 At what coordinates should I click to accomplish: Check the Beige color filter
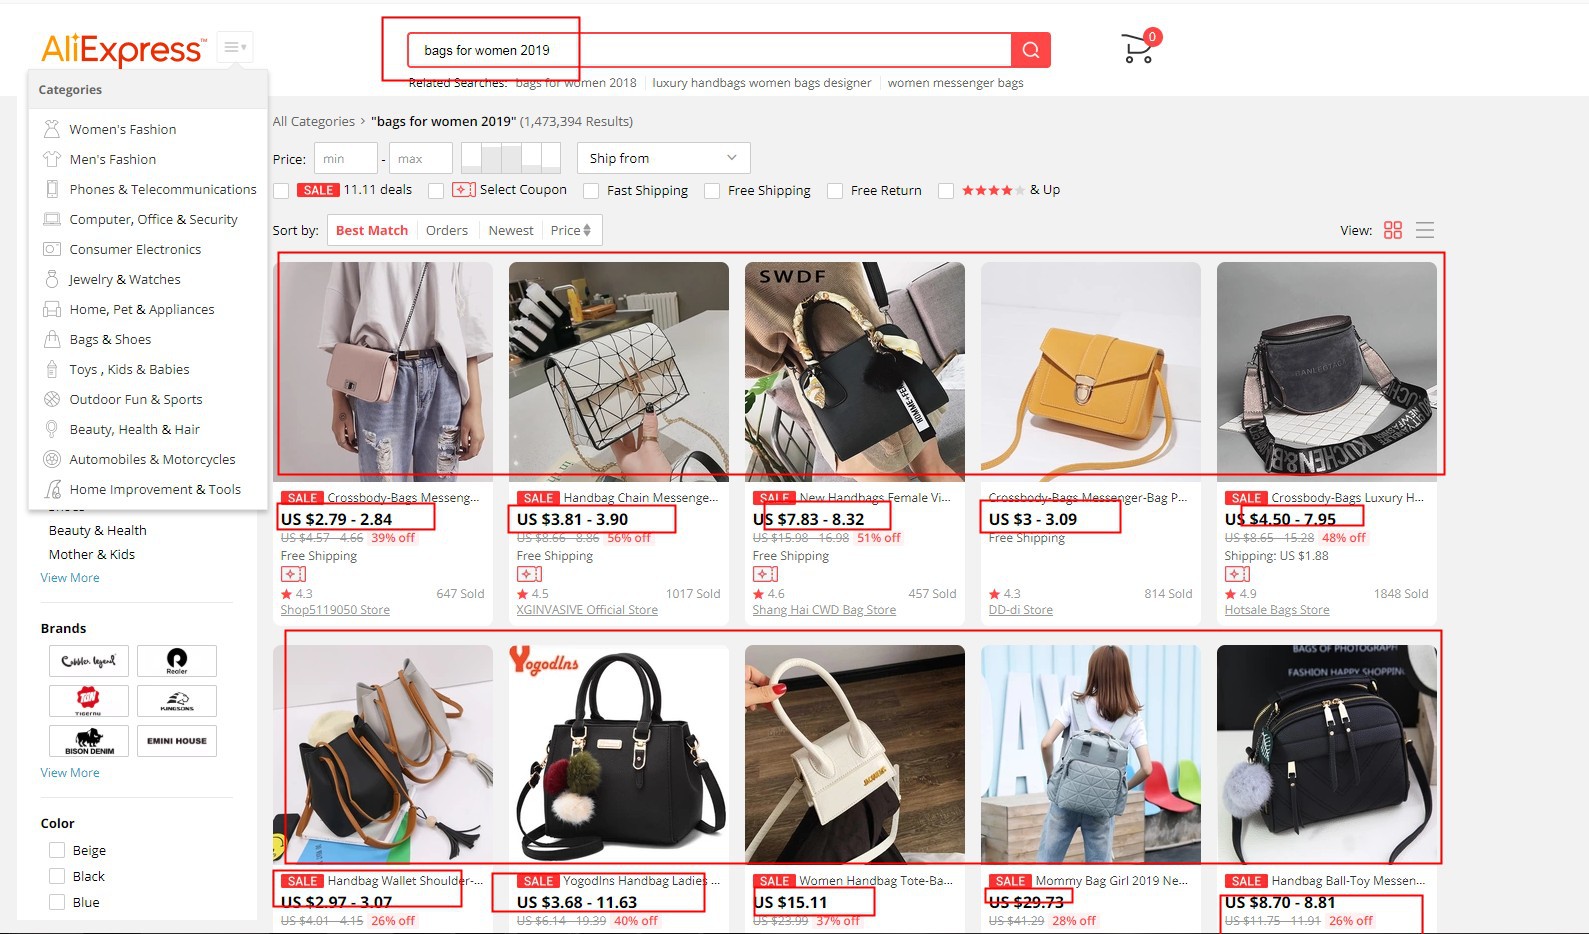coord(57,850)
